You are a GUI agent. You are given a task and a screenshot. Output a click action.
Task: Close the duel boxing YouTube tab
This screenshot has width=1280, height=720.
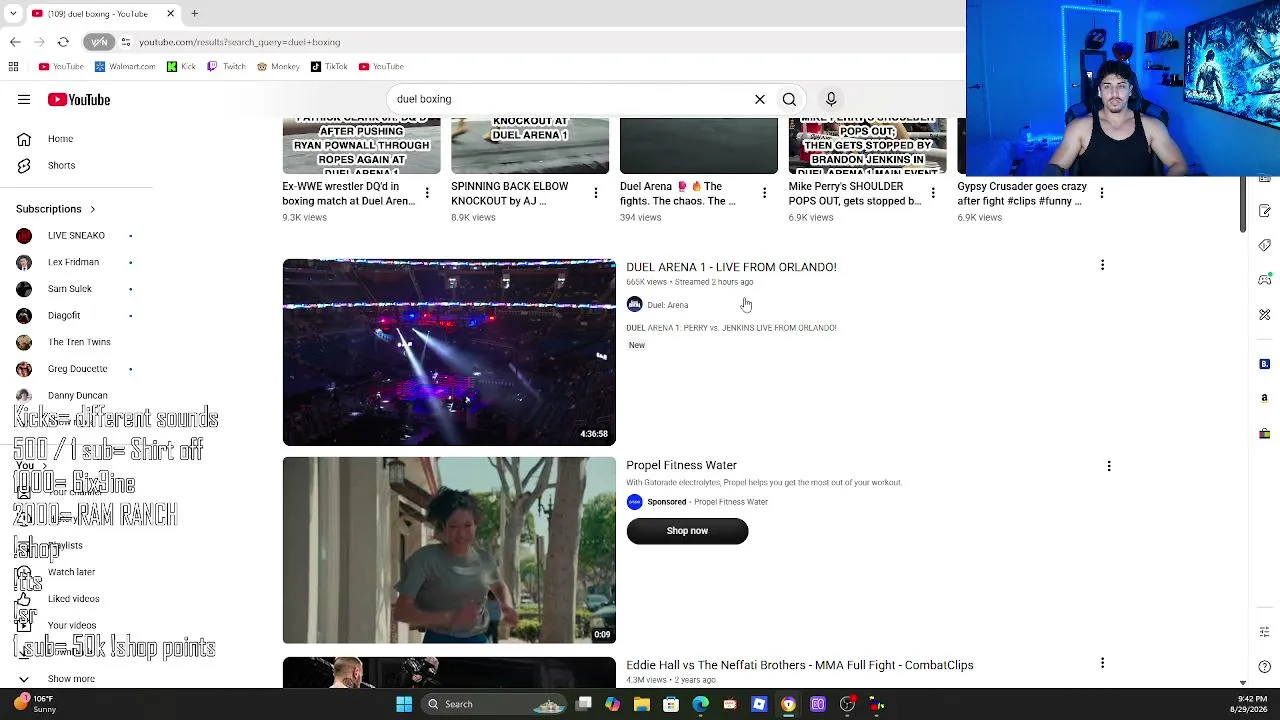pos(170,14)
